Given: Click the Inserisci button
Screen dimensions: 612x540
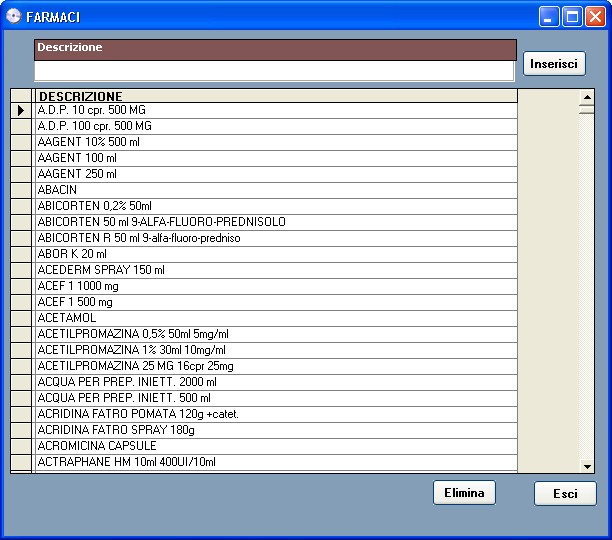Looking at the screenshot, I should (554, 64).
